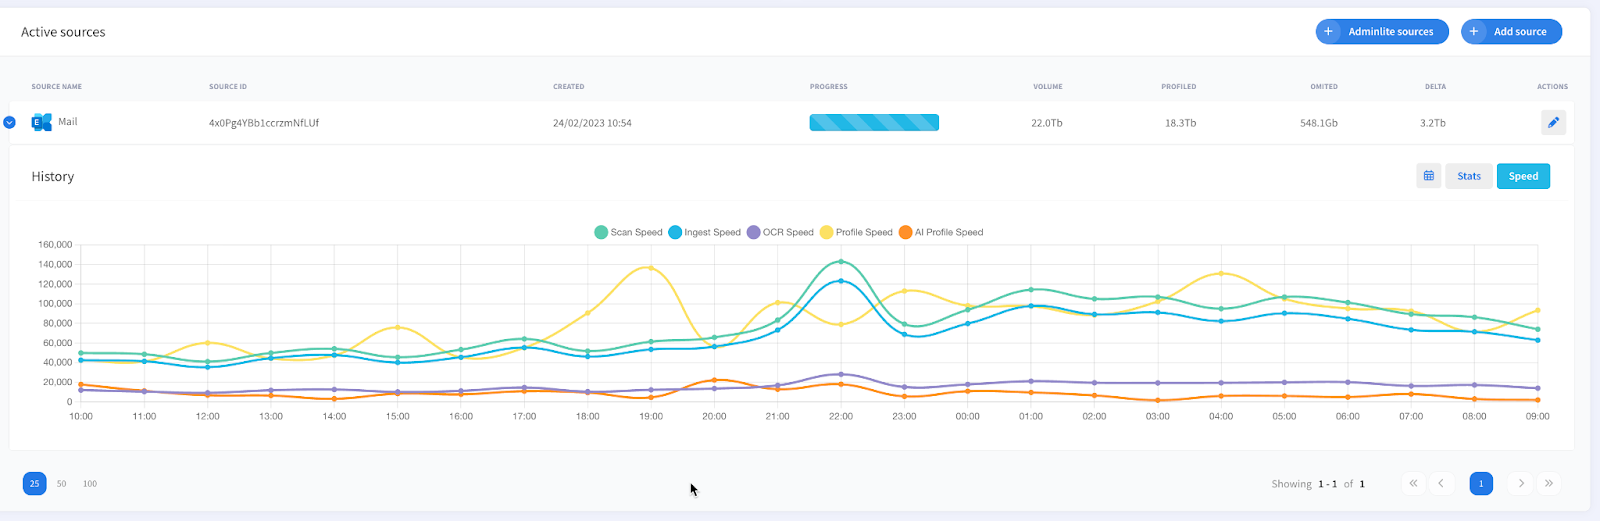The width and height of the screenshot is (1600, 521).
Task: Click the Add source button
Action: (x=1511, y=32)
